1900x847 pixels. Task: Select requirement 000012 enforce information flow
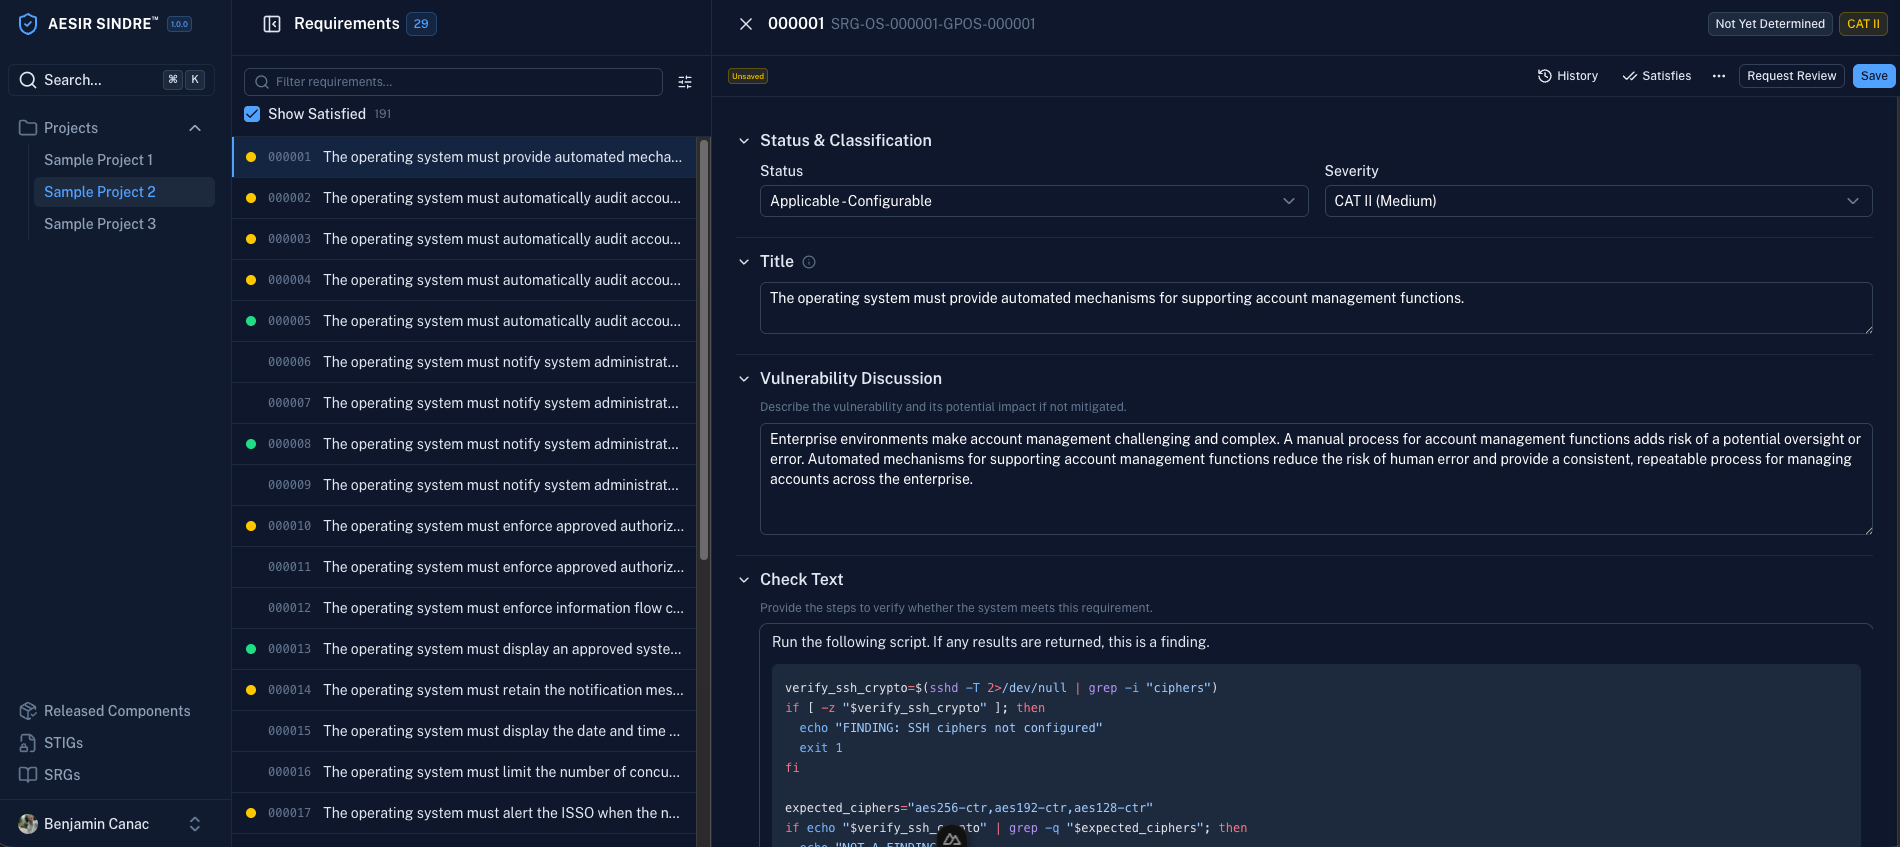(x=464, y=608)
